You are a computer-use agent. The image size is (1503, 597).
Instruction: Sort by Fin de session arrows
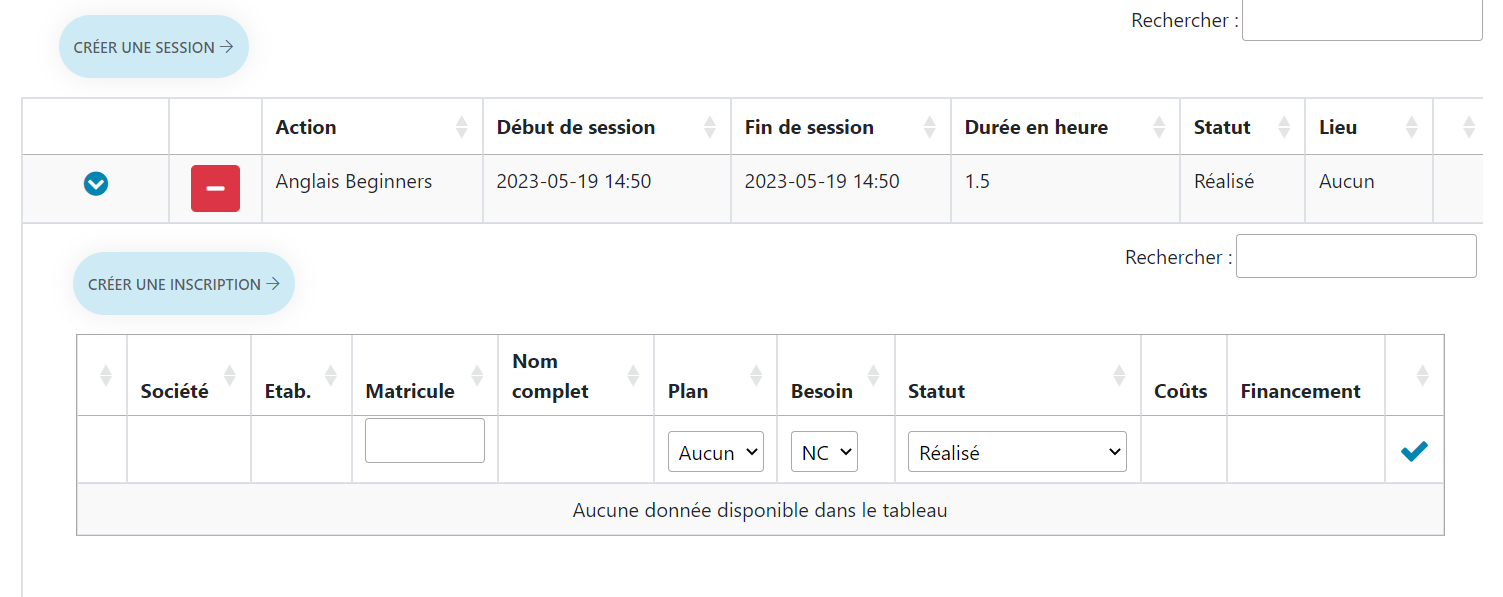929,127
